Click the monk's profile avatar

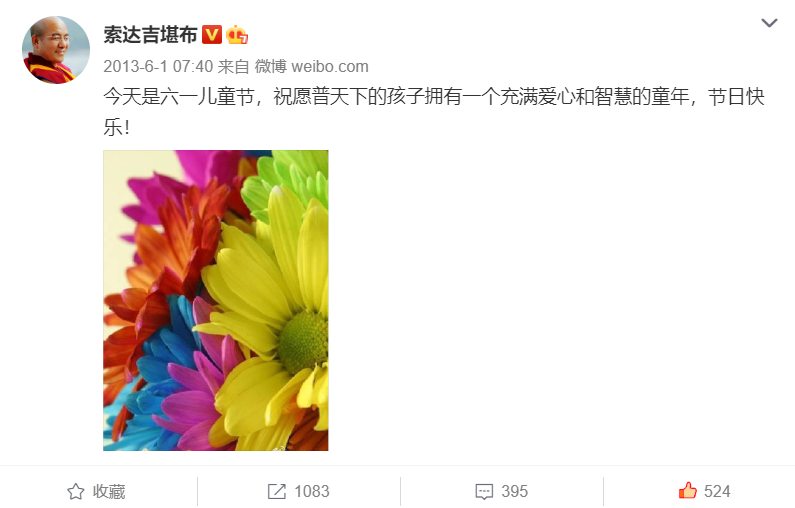(56, 50)
